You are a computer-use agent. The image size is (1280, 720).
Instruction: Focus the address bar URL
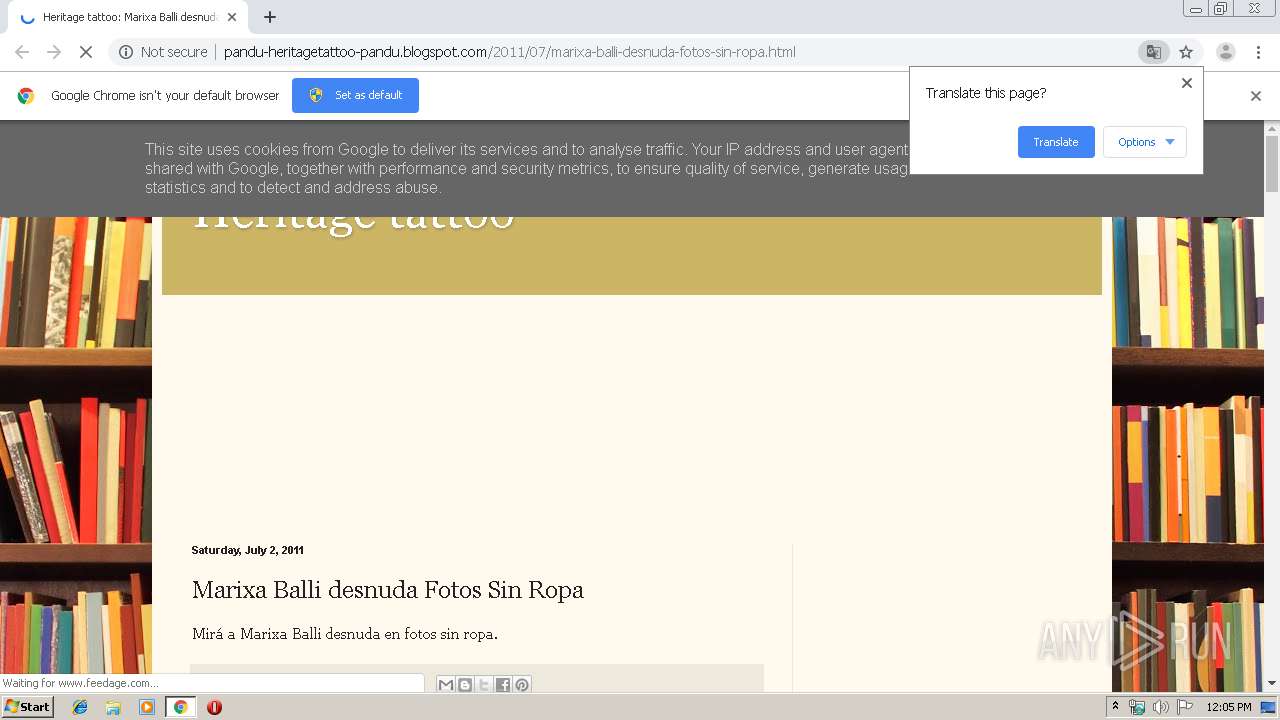click(x=509, y=52)
